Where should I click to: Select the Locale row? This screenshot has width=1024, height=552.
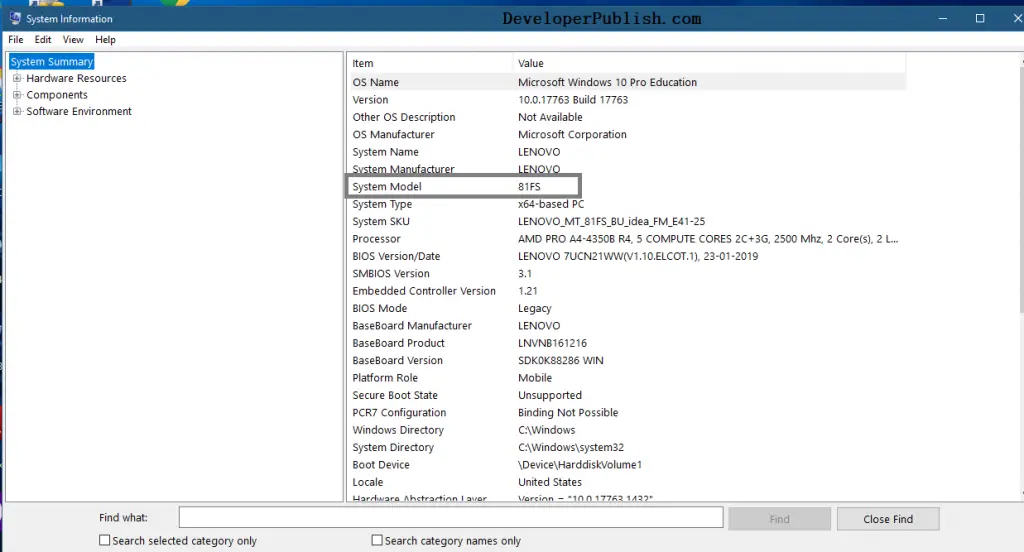point(627,482)
